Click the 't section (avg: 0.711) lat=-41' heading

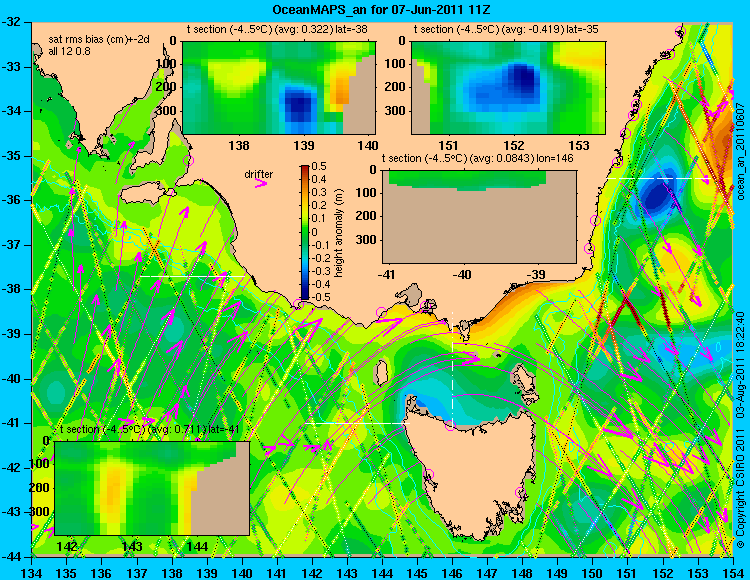(150, 429)
